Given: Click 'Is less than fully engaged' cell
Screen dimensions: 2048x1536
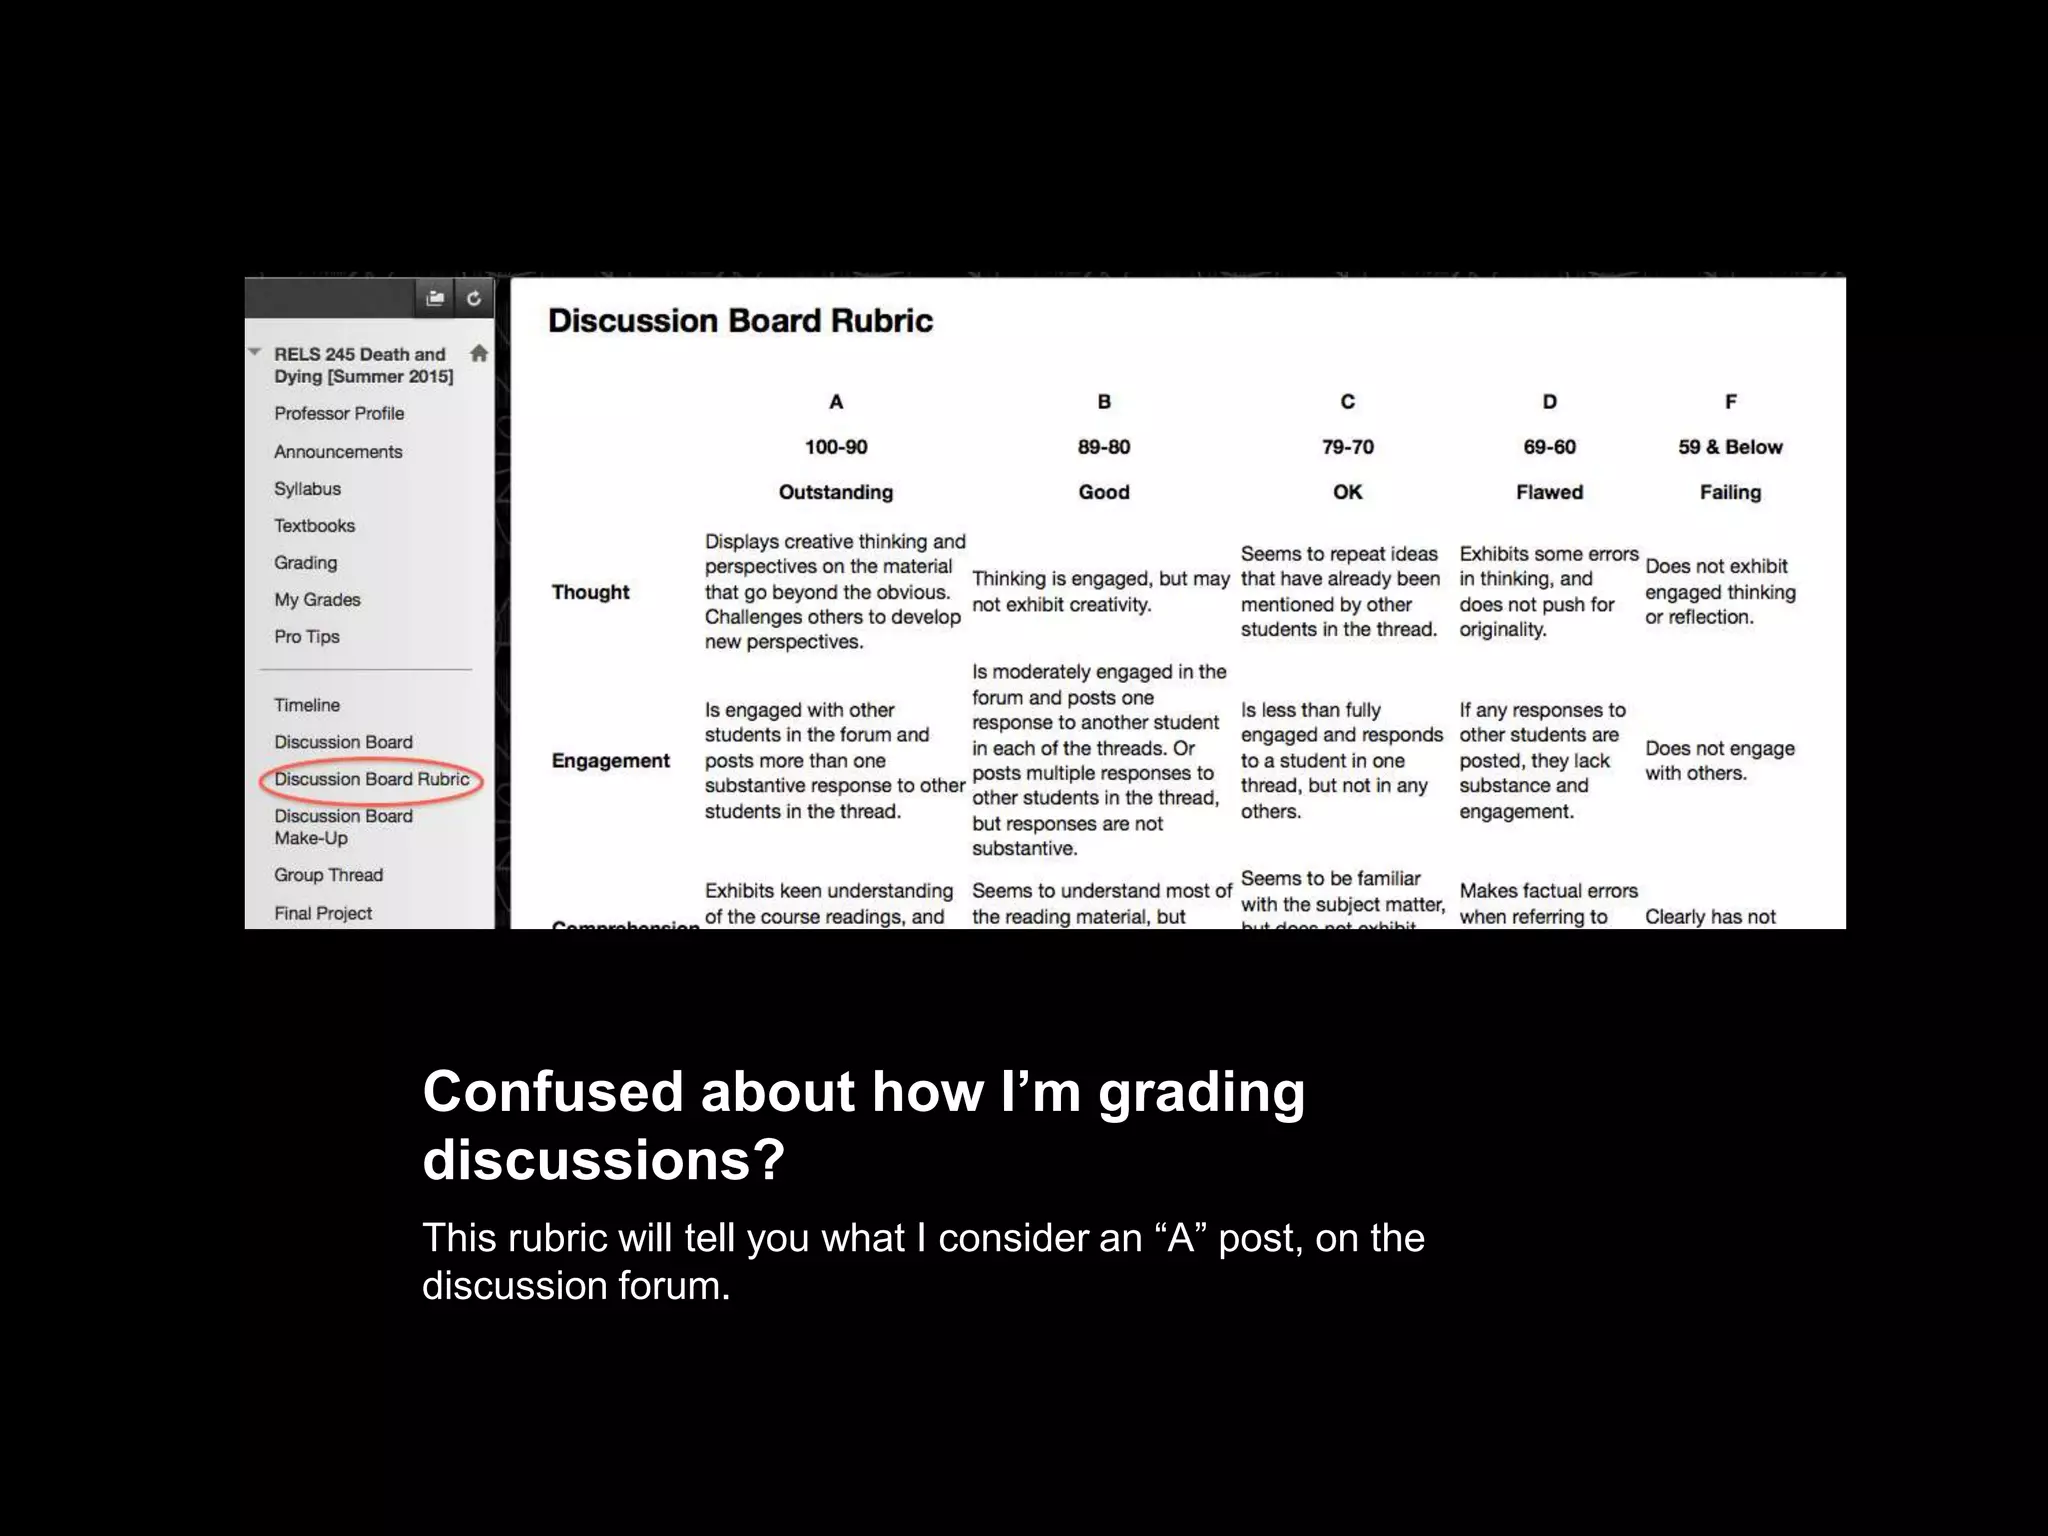Looking at the screenshot, I should [1342, 761].
